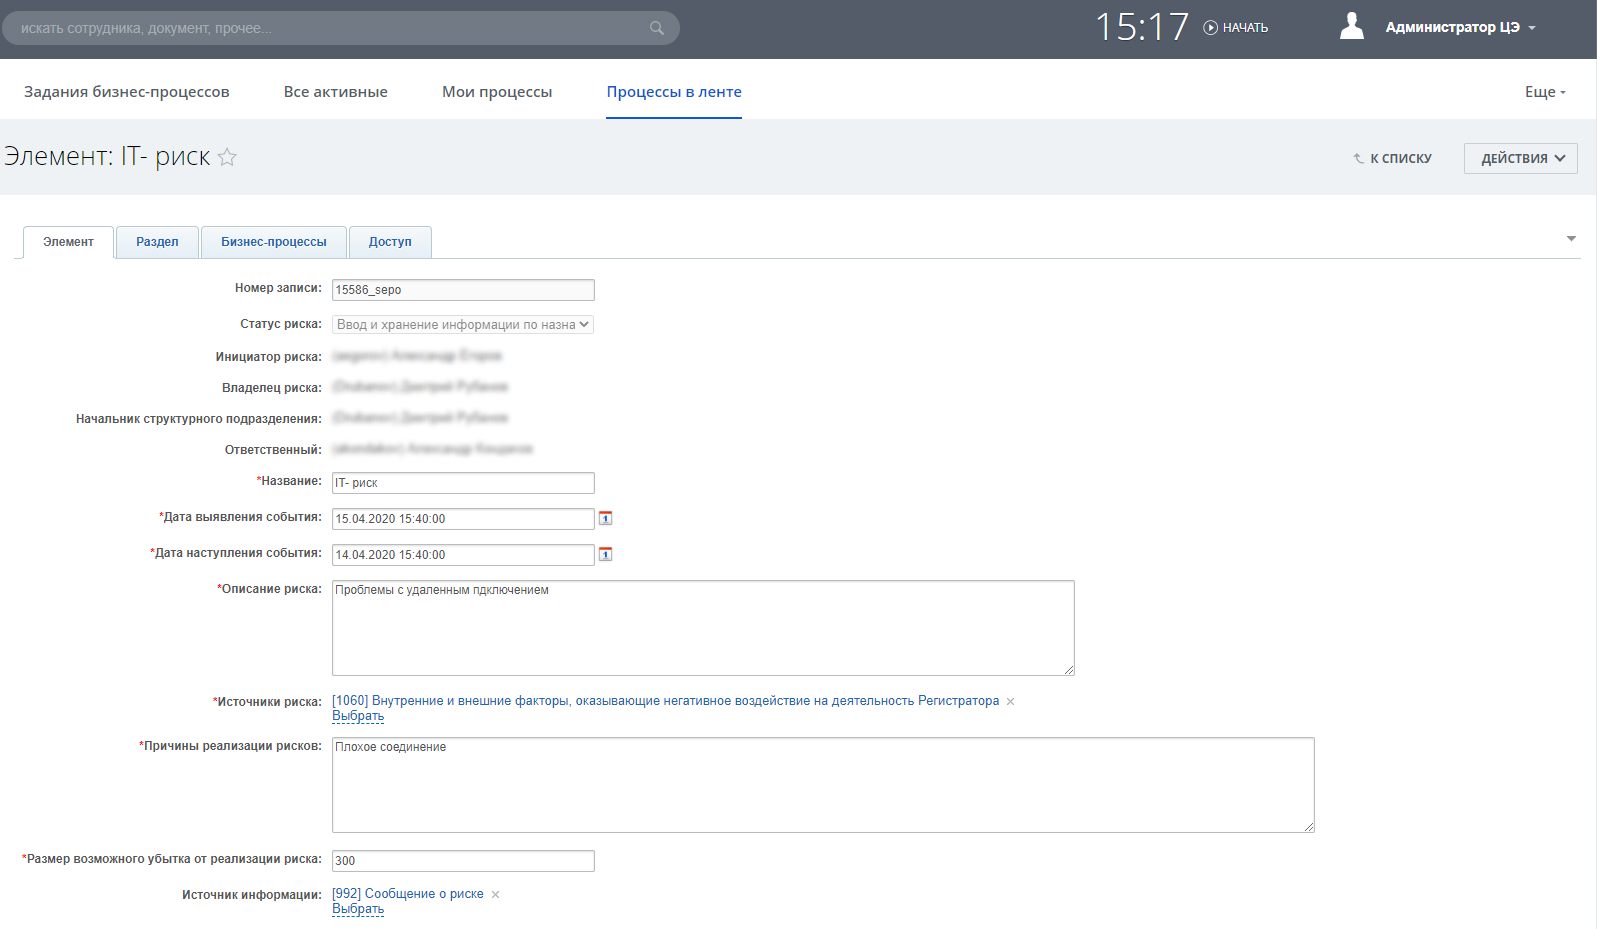This screenshot has width=1597, height=929.
Task: Return to list via К СПИСКУ
Action: (1392, 158)
